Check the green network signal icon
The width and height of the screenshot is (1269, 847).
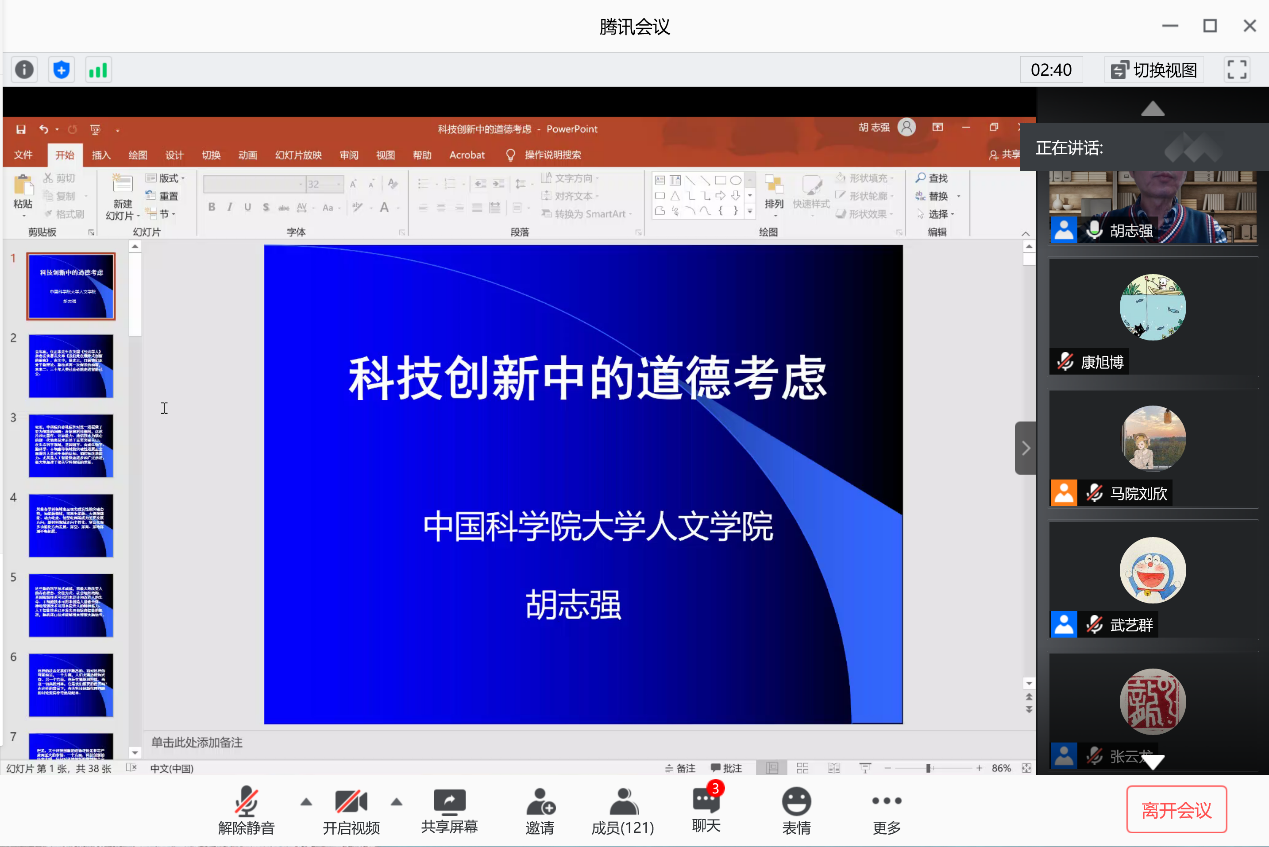point(97,69)
